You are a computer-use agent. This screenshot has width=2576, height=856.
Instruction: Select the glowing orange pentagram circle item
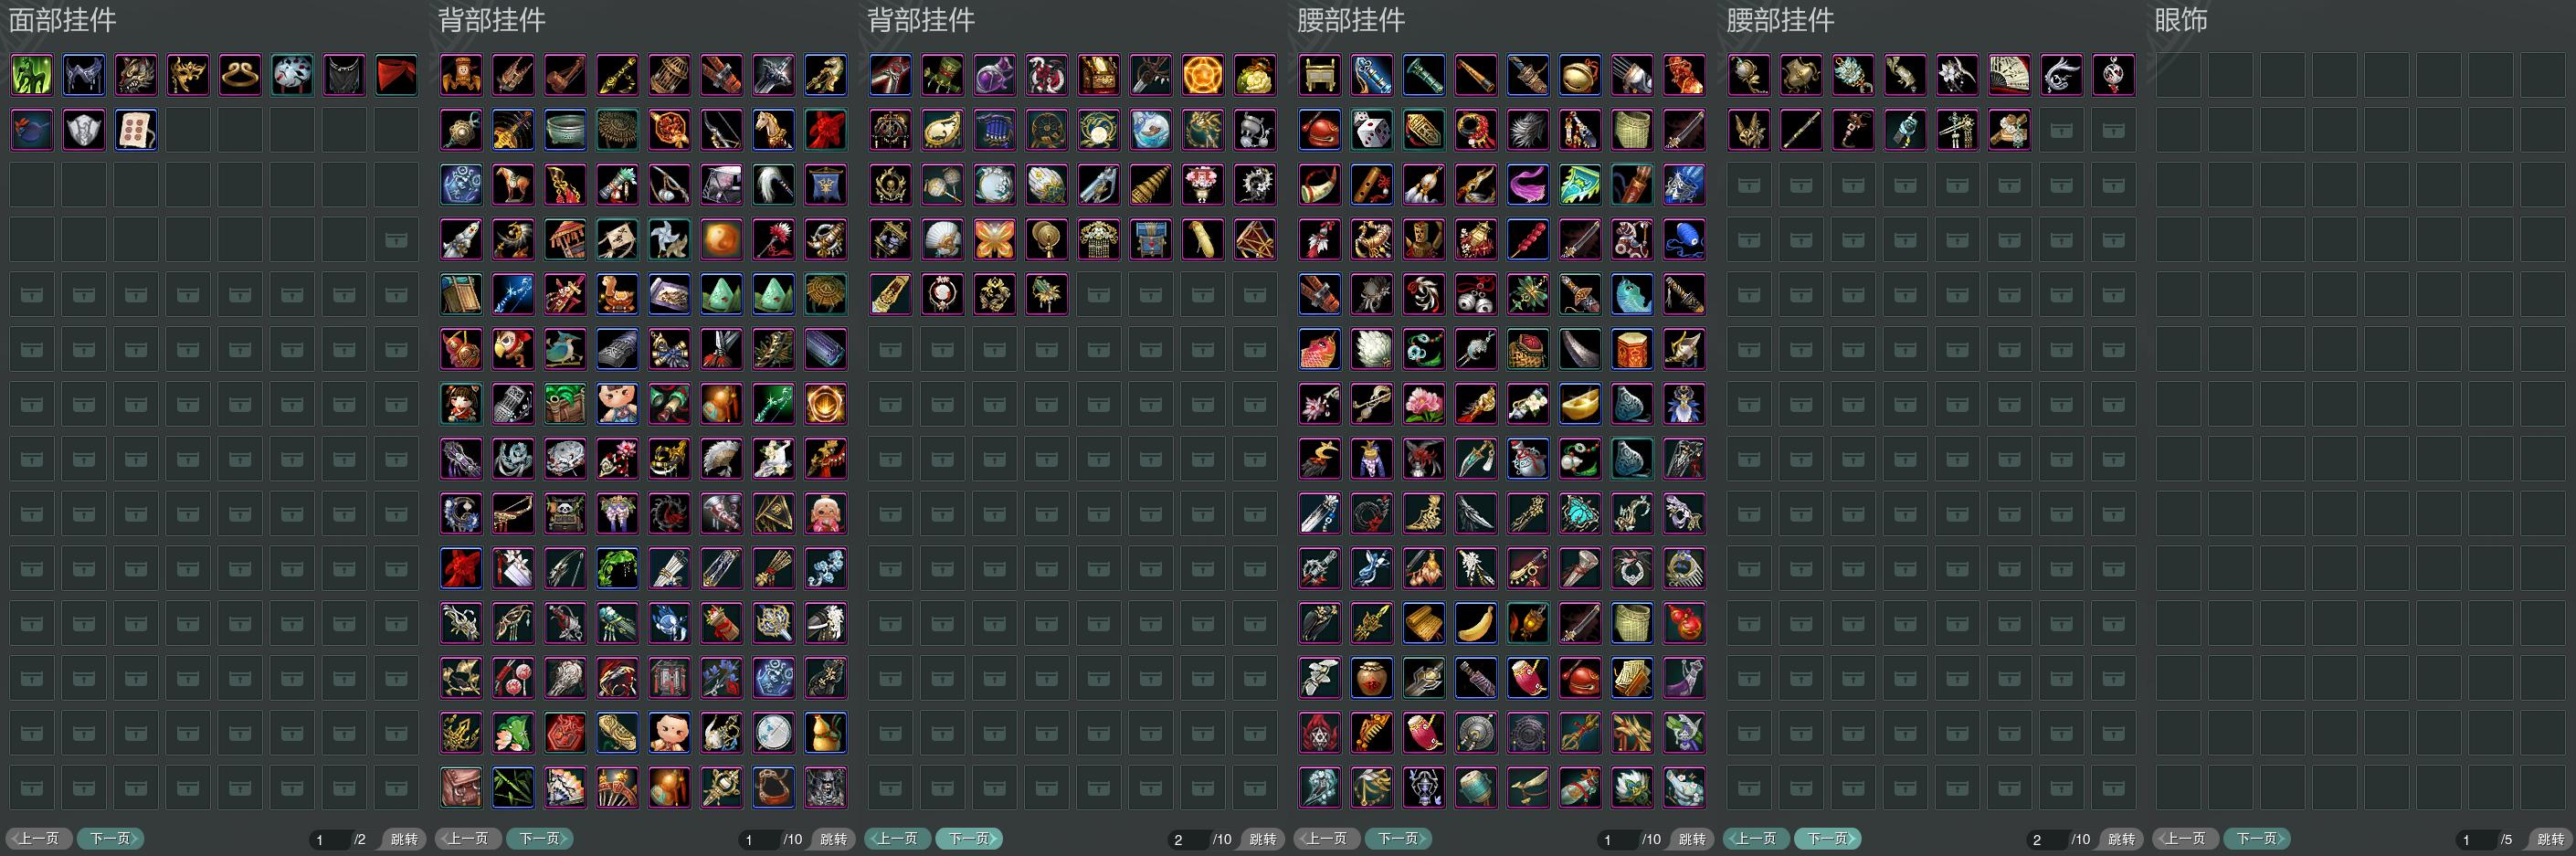[1203, 75]
